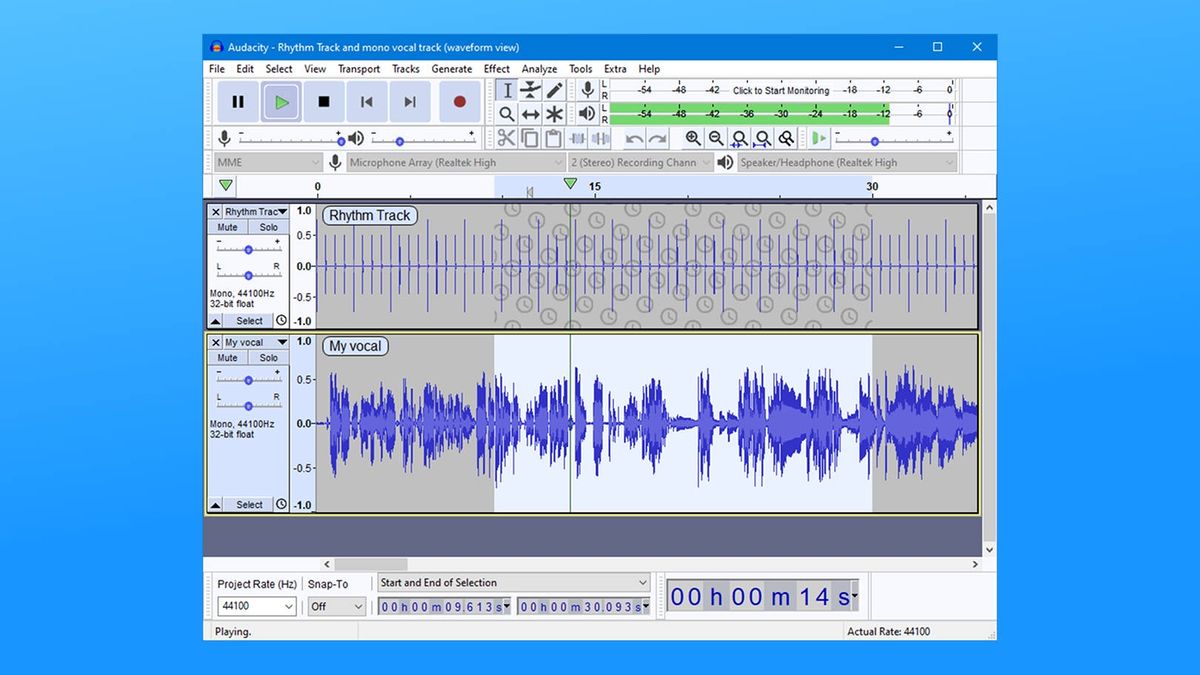
Task: Open the Start and End of Selection dropdown
Action: [x=513, y=583]
